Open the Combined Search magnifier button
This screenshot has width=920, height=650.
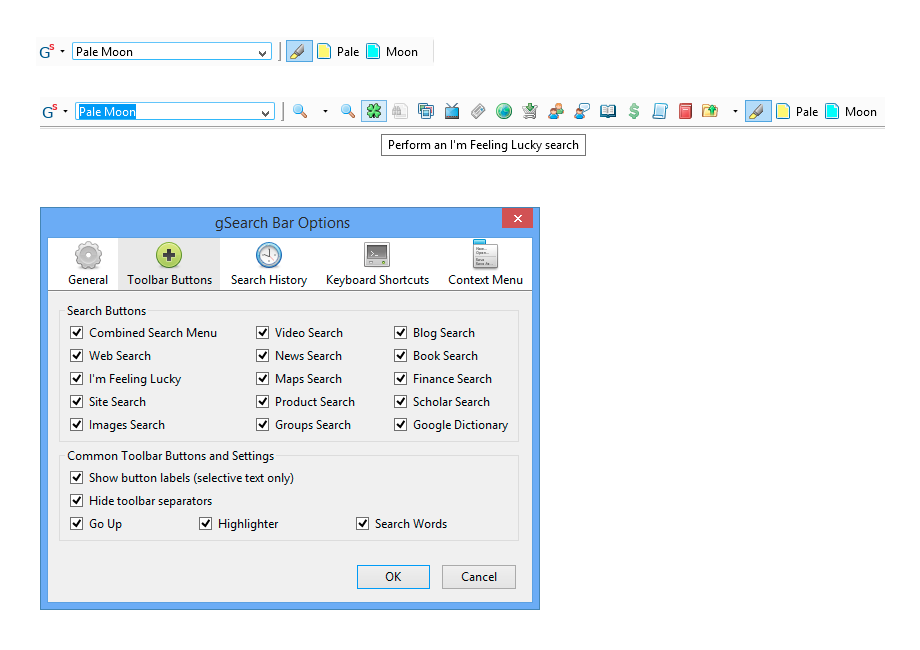click(x=300, y=111)
